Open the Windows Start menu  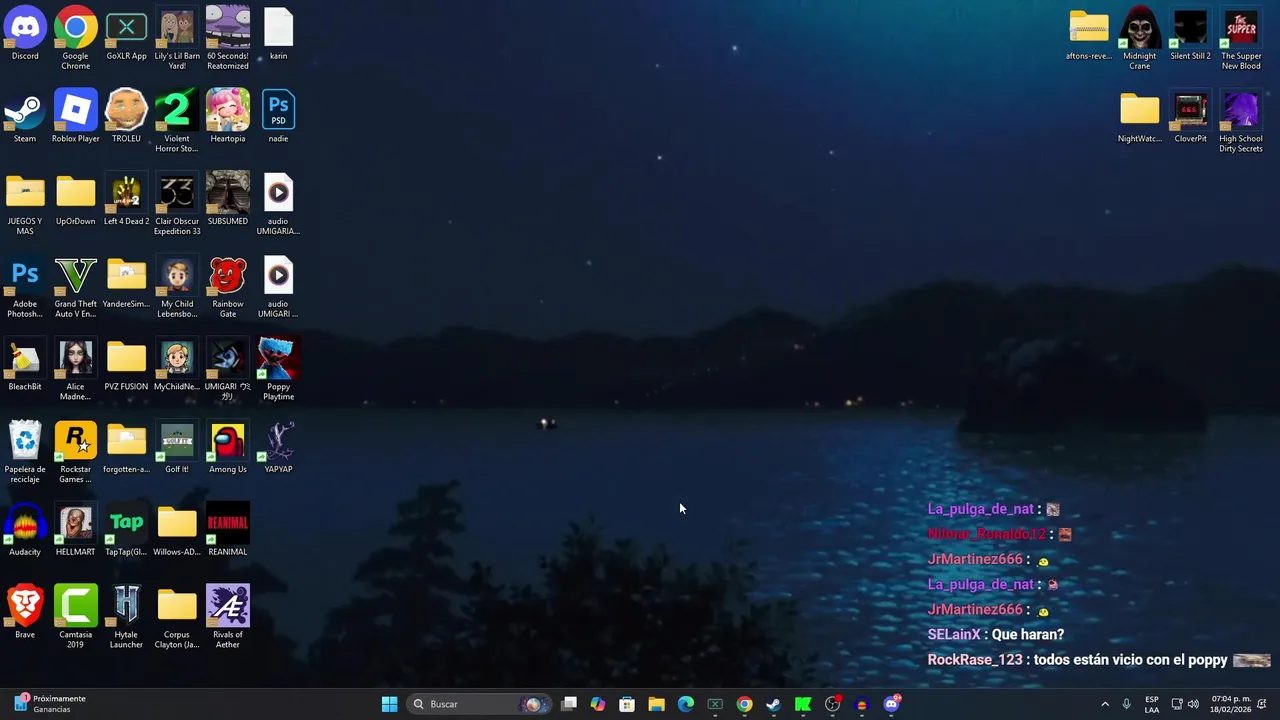click(389, 704)
